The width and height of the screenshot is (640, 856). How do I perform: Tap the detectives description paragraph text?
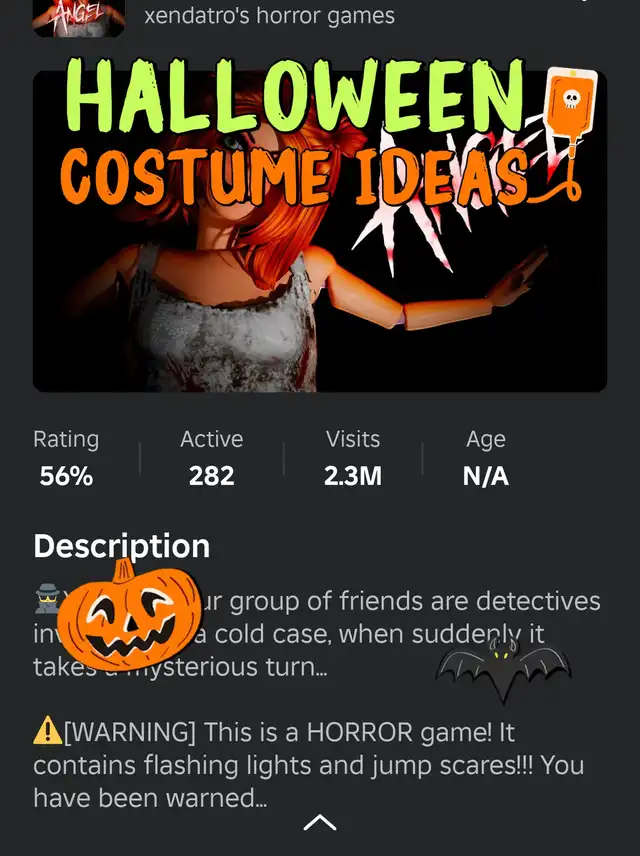click(317, 633)
